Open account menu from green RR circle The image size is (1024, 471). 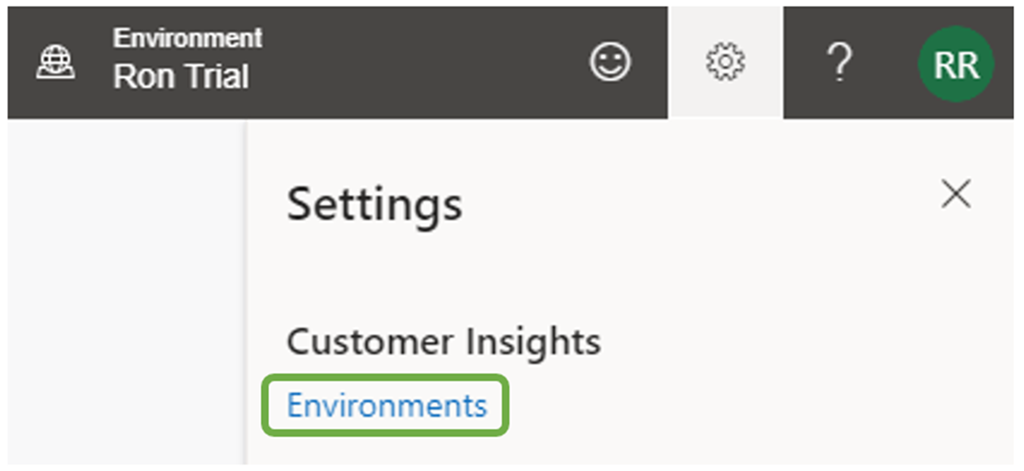coord(955,64)
